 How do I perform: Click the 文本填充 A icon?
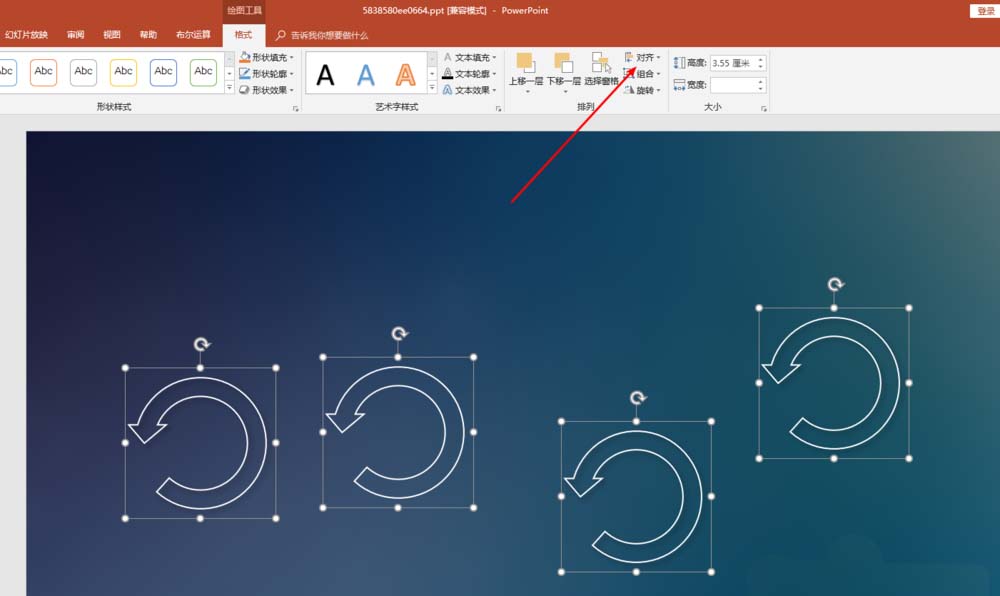[448, 57]
